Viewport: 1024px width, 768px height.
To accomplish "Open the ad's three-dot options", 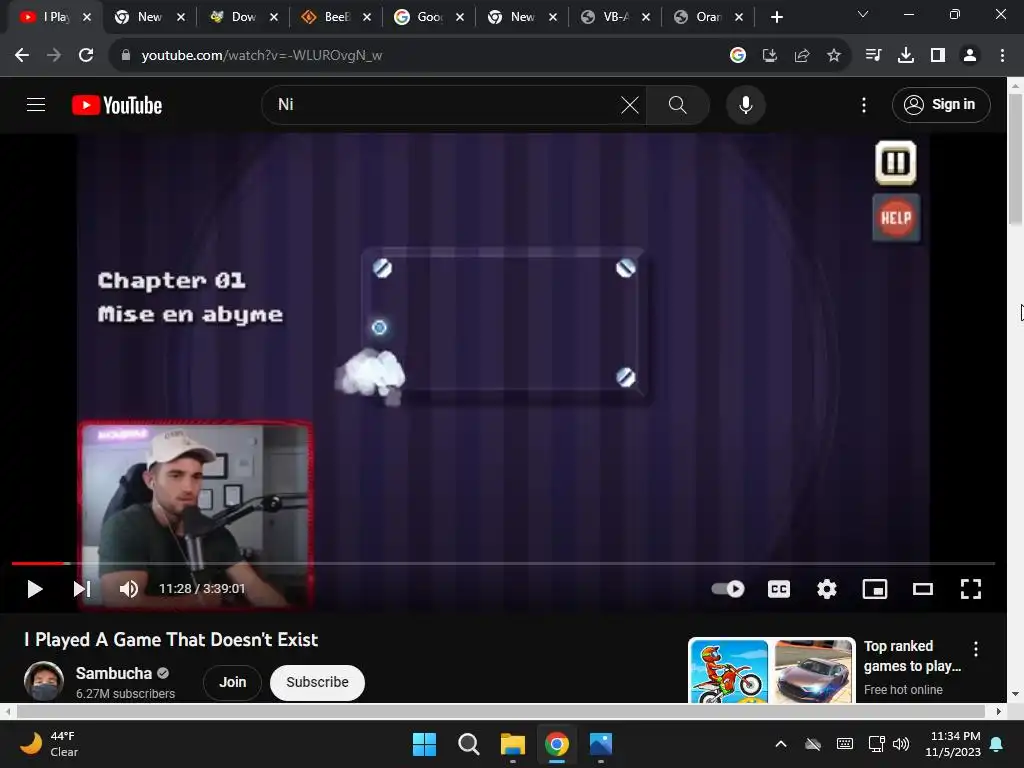I will click(x=976, y=649).
